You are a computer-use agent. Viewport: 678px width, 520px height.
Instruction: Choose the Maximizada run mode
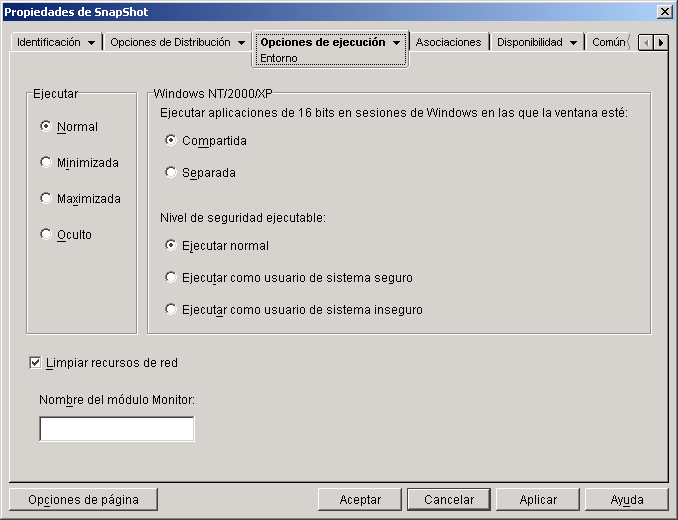[45, 198]
